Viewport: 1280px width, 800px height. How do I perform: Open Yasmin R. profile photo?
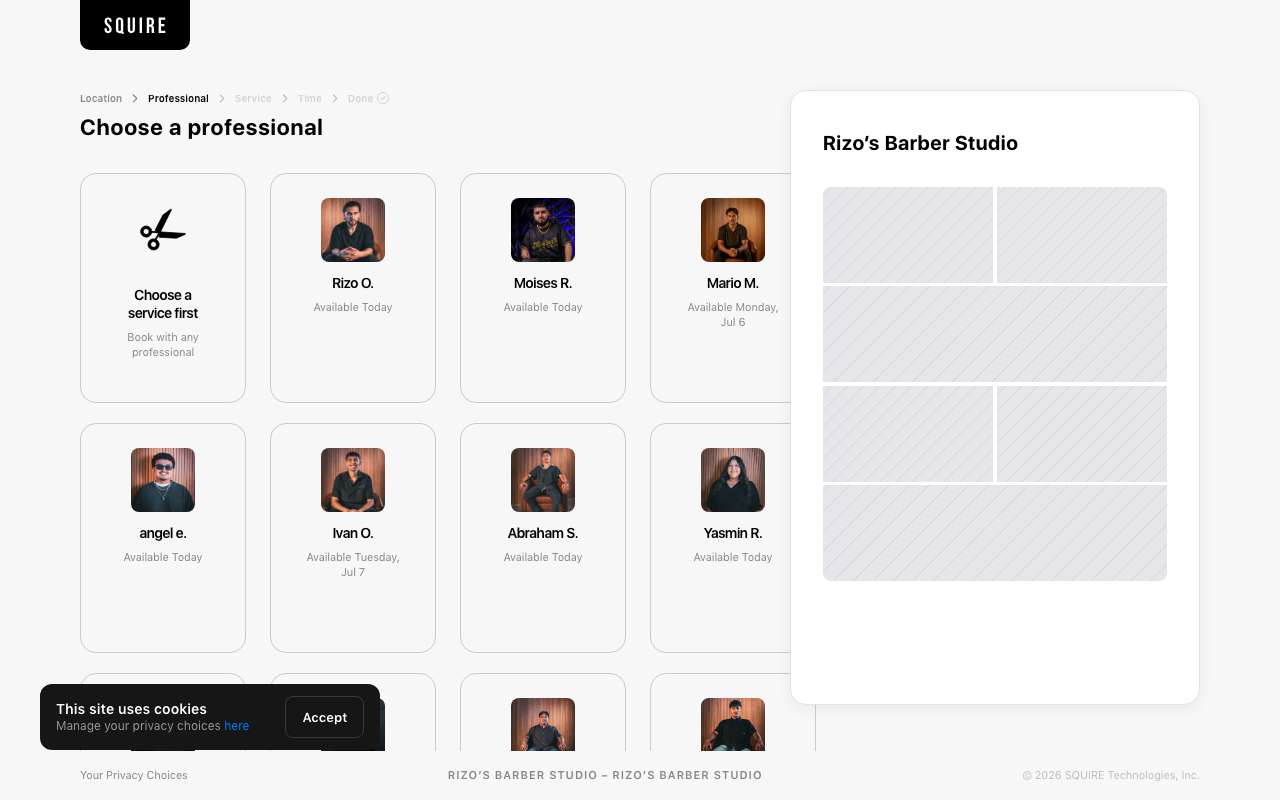click(733, 480)
